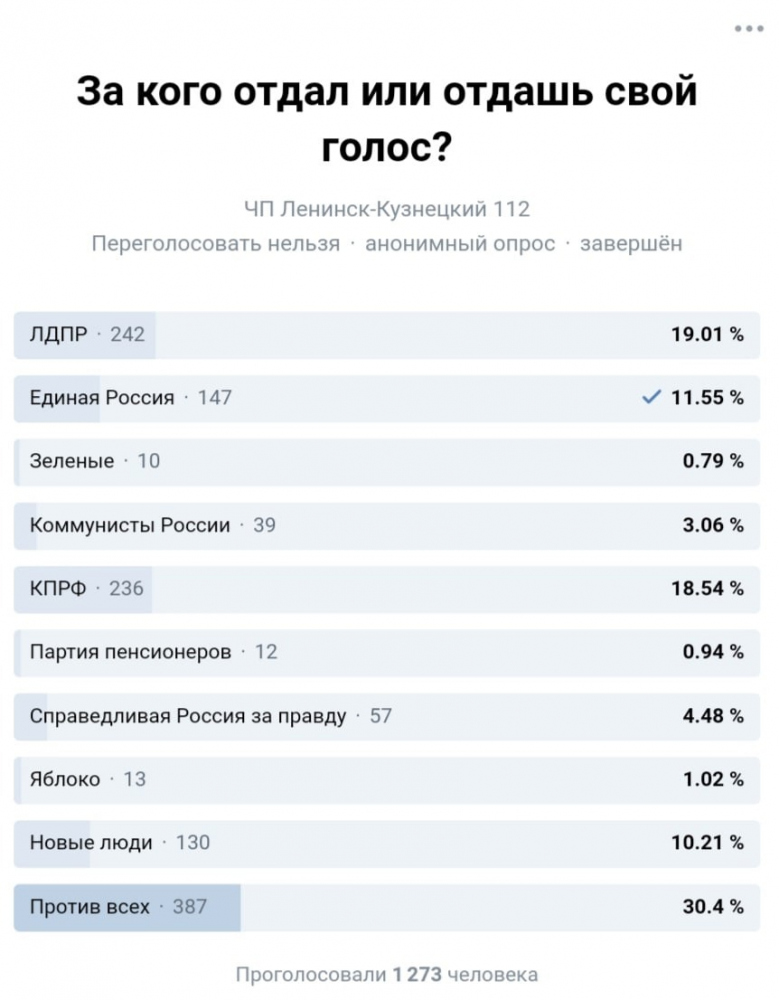Pick Справедливая Россия за правду option
This screenshot has height=1000, width=779.
point(387,716)
